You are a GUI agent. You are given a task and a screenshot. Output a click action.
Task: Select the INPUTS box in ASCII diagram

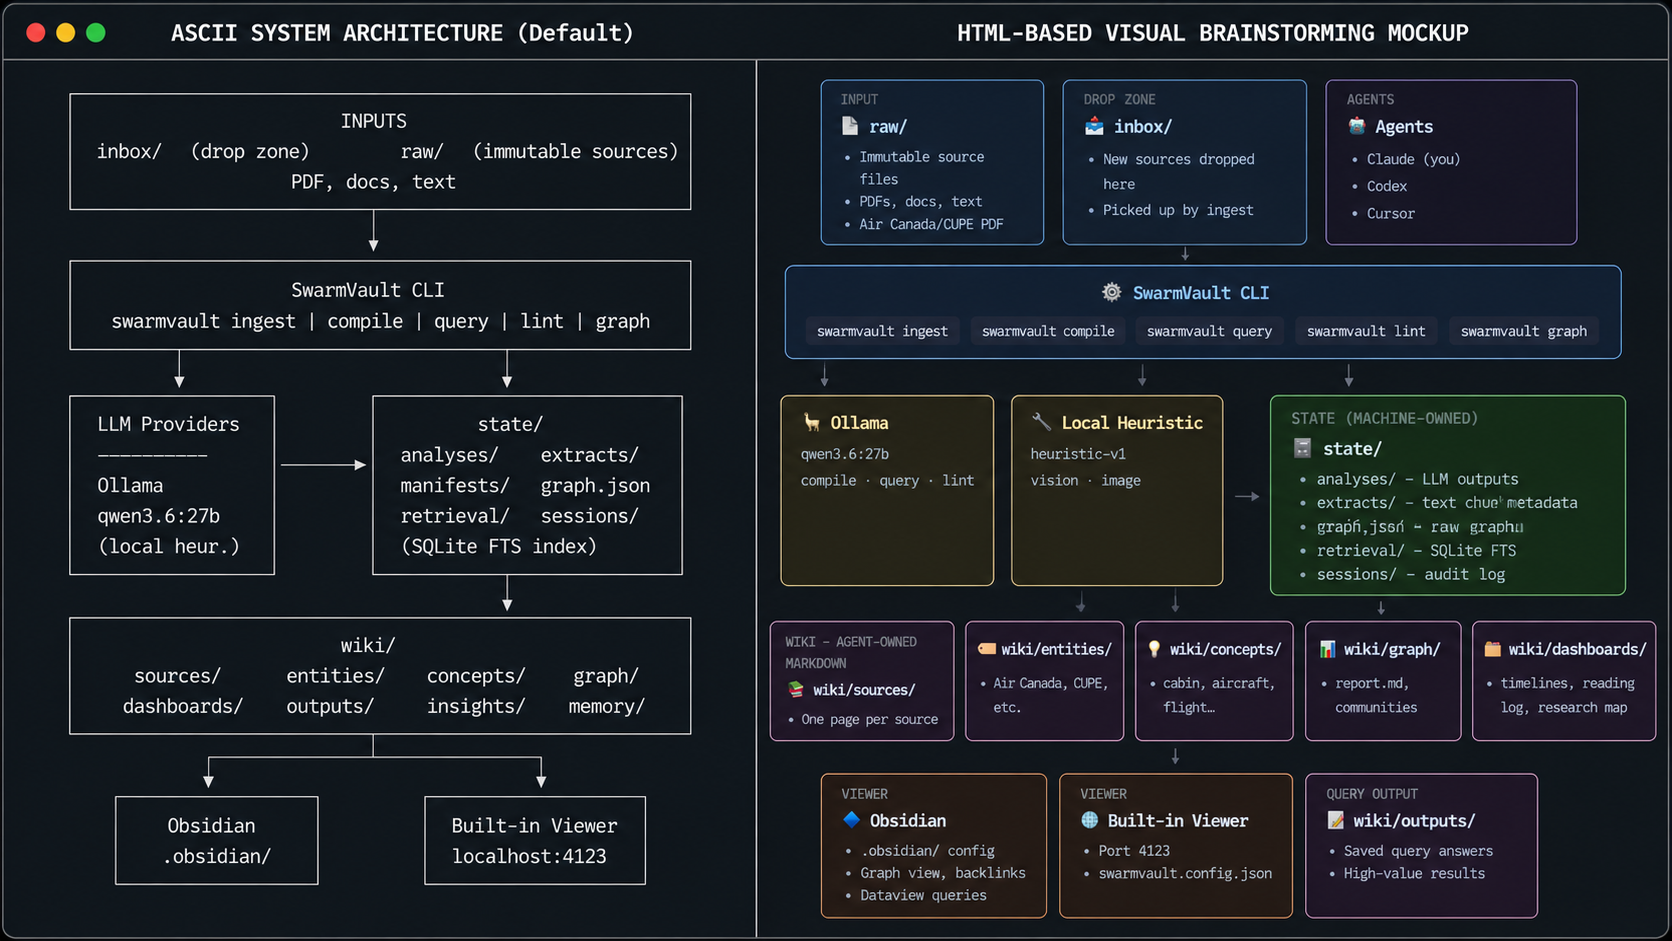380,152
